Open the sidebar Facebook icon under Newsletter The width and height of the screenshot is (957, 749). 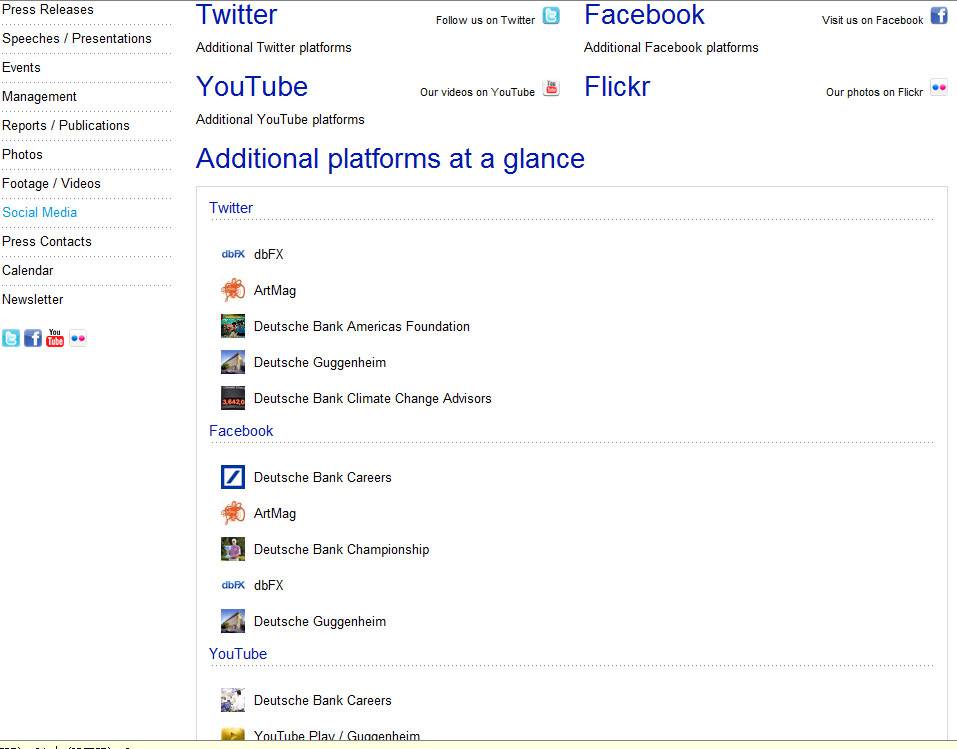pyautogui.click(x=33, y=338)
